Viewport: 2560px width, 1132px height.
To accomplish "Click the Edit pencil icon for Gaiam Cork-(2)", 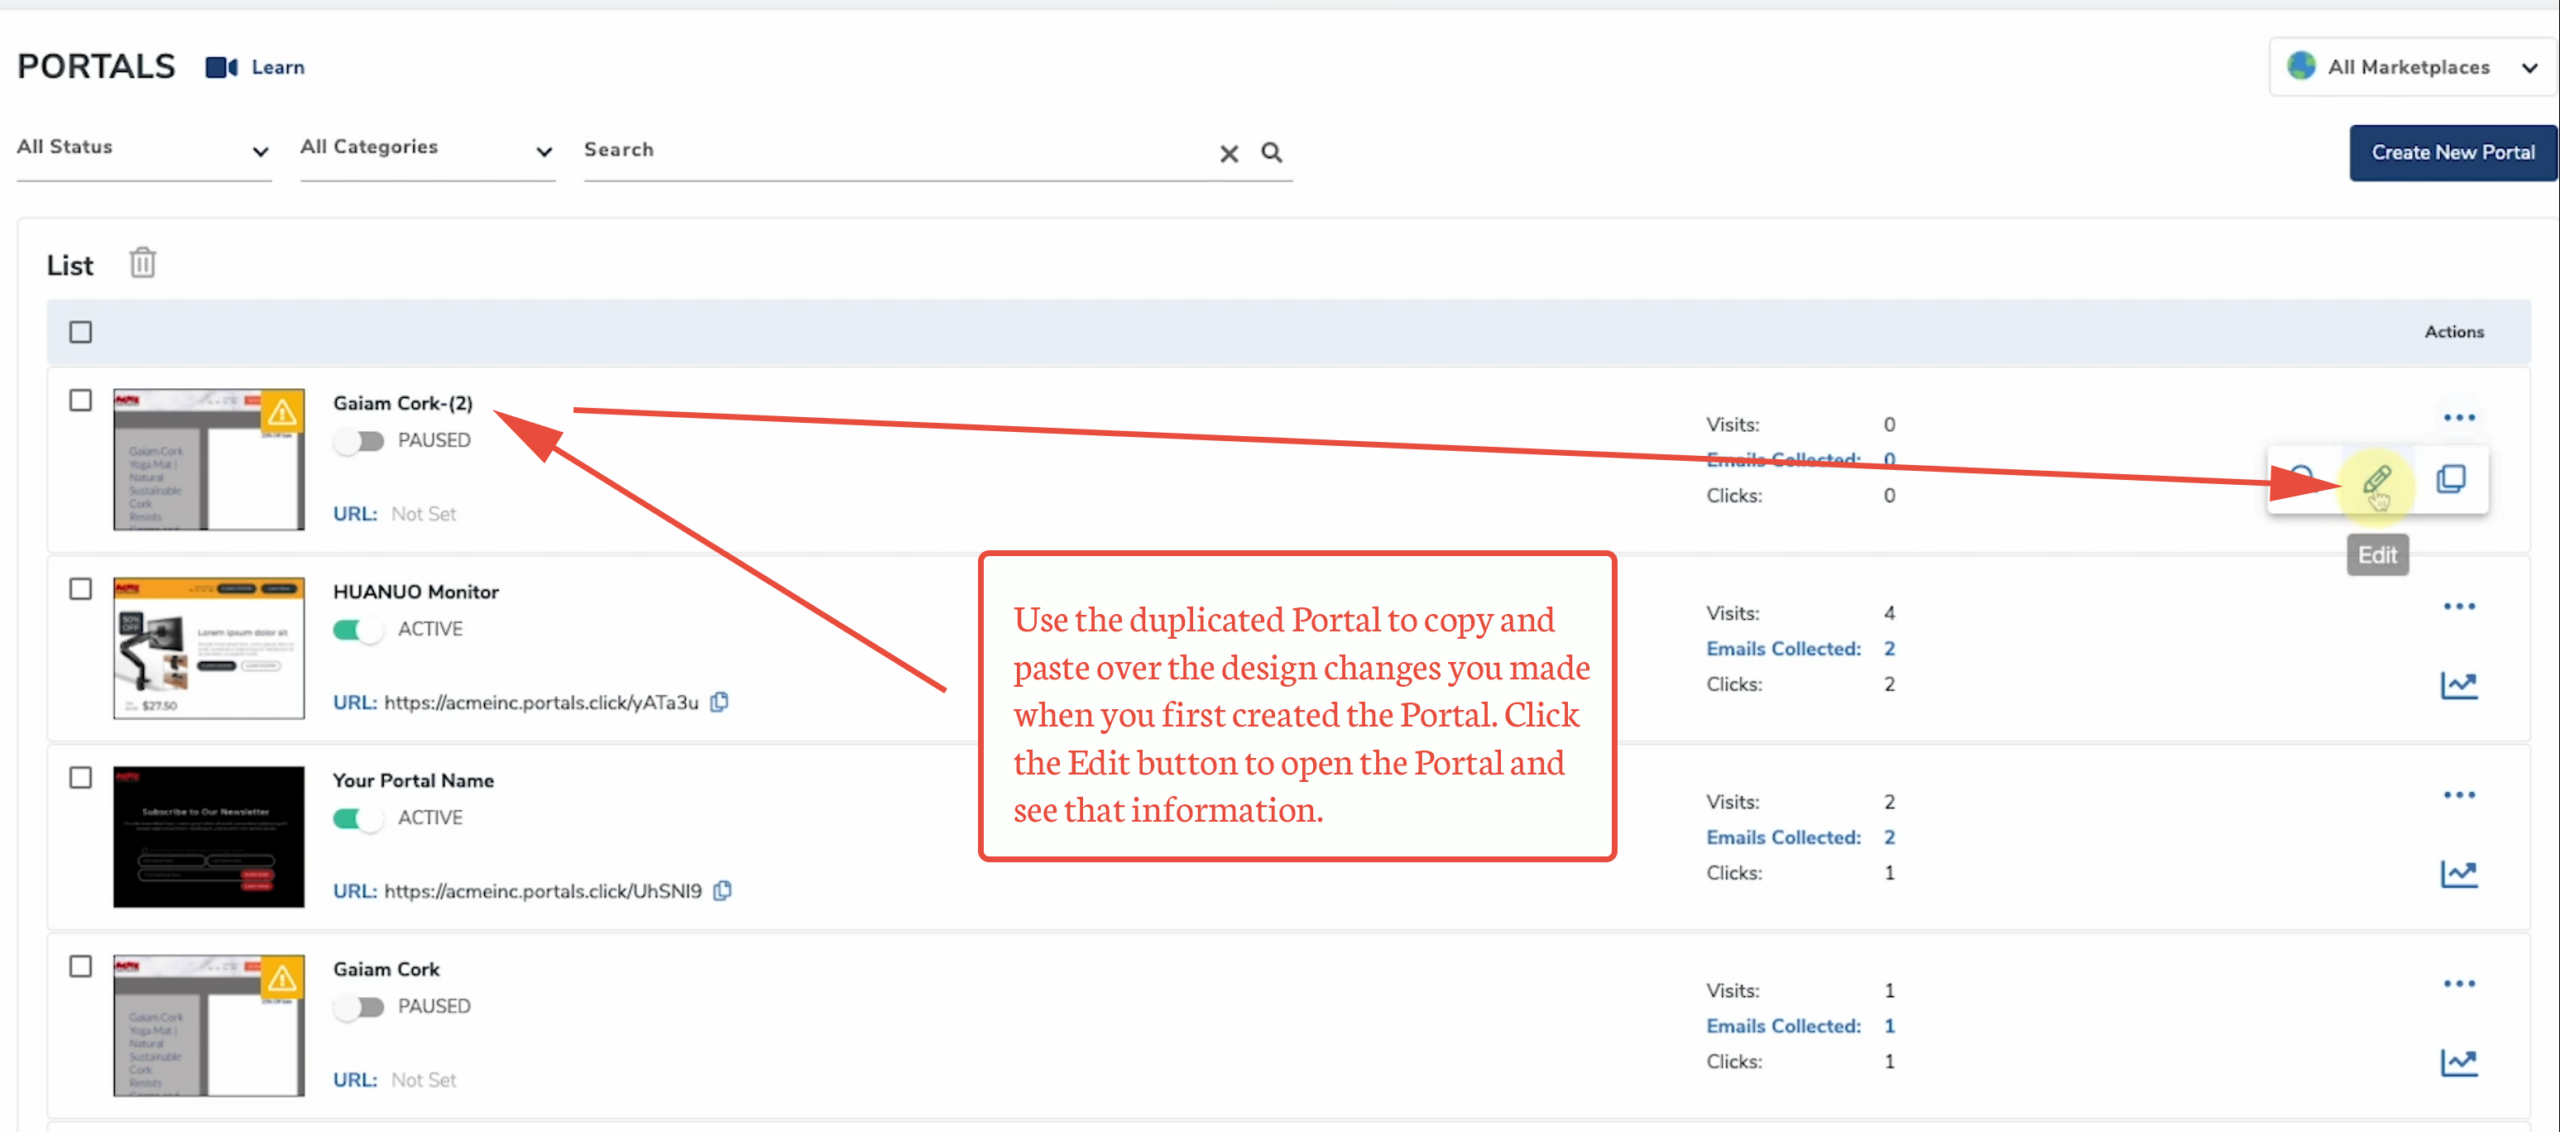I will click(2377, 480).
